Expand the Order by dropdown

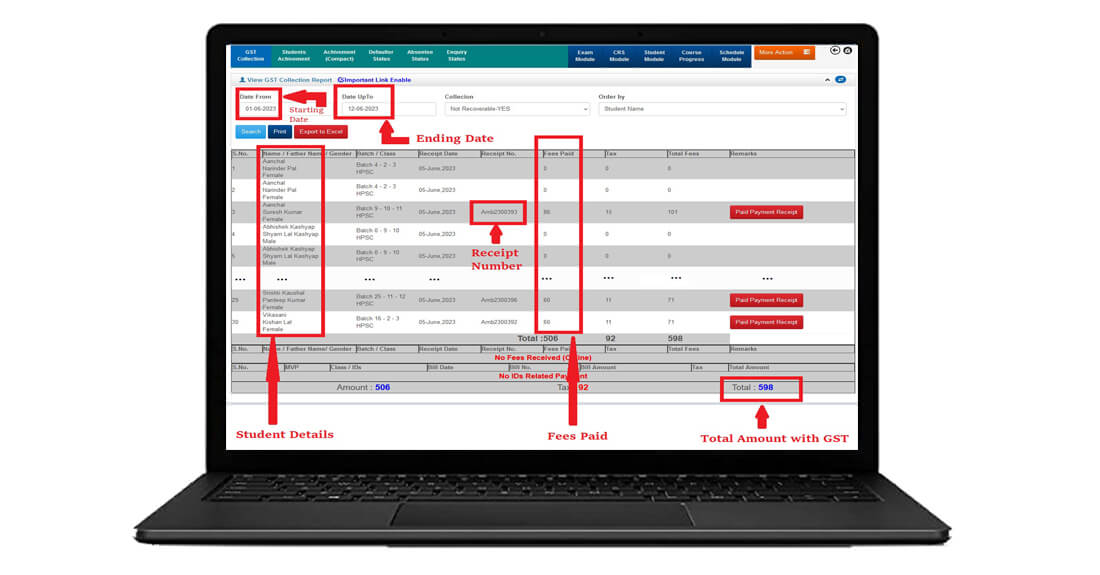point(721,108)
